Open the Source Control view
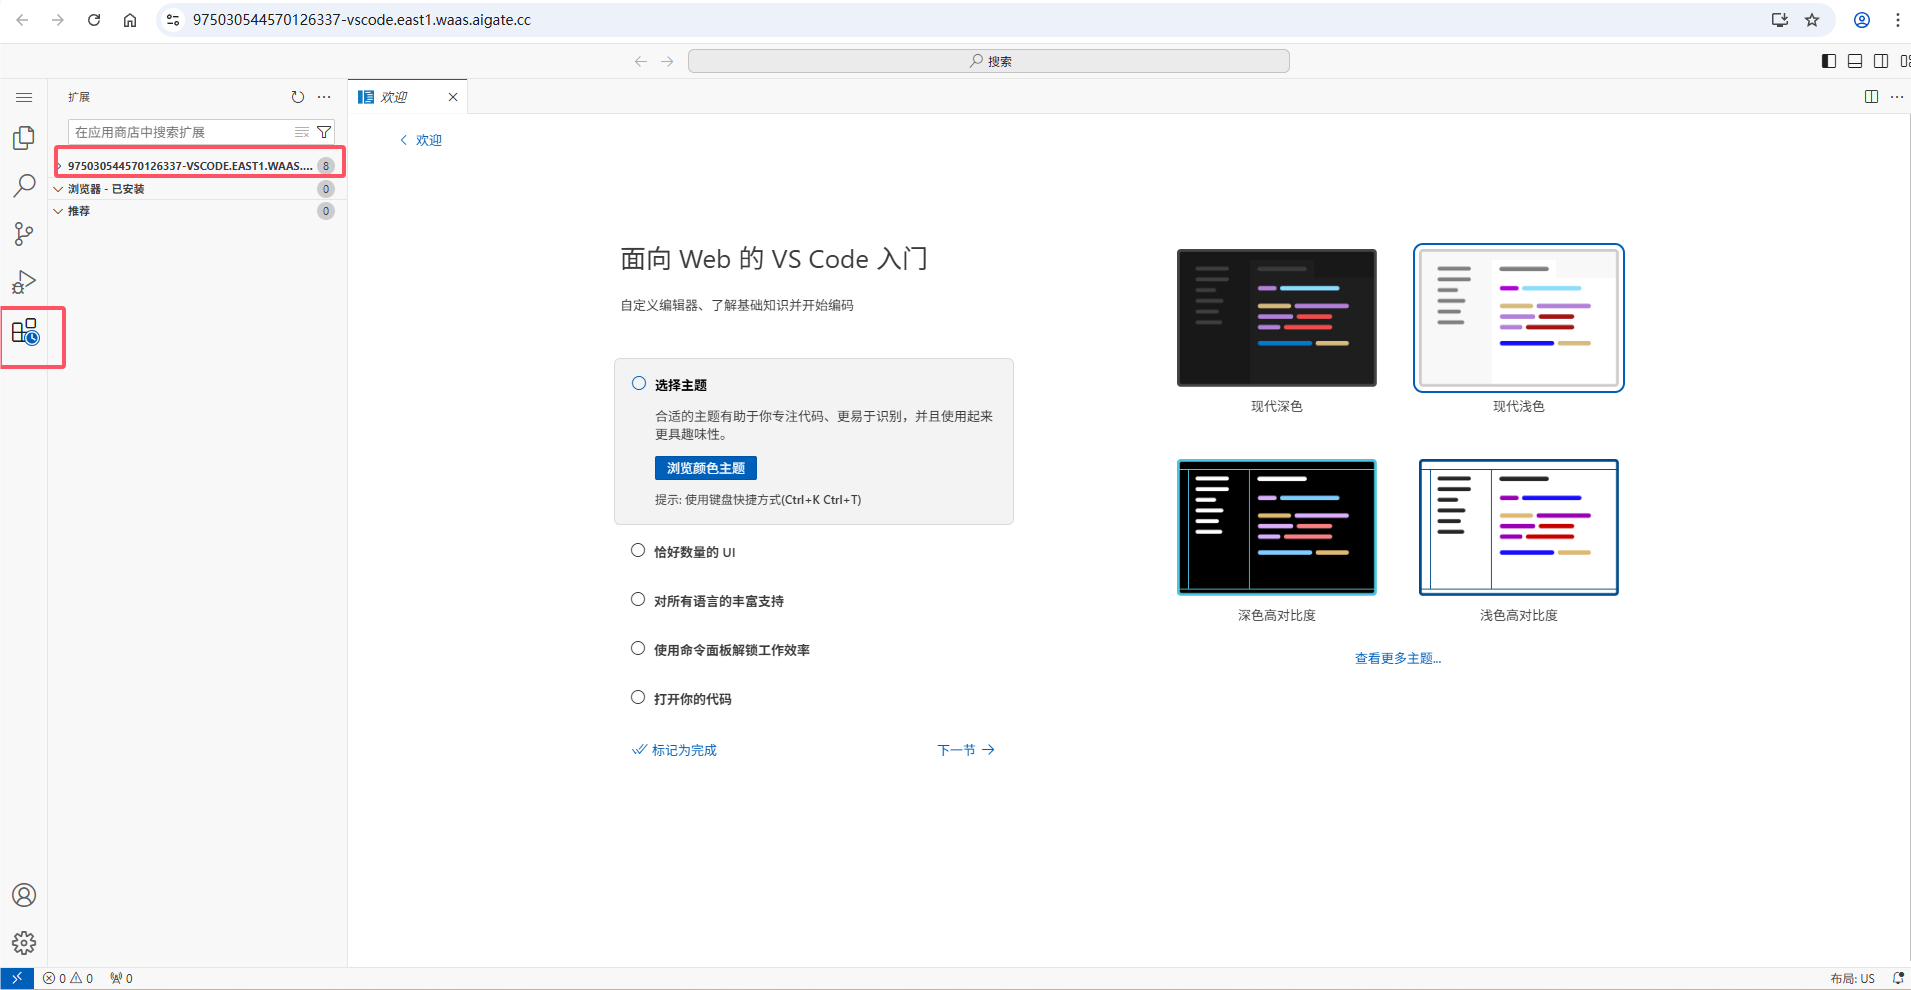This screenshot has width=1911, height=990. click(x=23, y=233)
